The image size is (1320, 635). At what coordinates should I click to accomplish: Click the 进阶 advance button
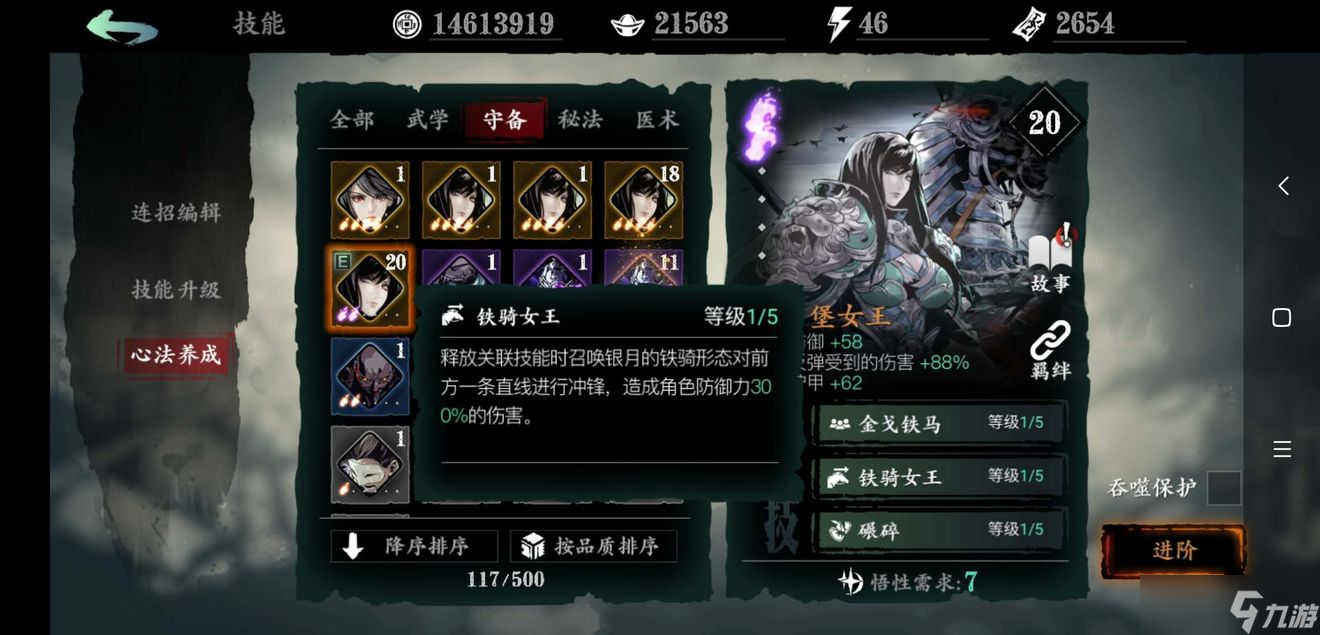[x=1174, y=551]
